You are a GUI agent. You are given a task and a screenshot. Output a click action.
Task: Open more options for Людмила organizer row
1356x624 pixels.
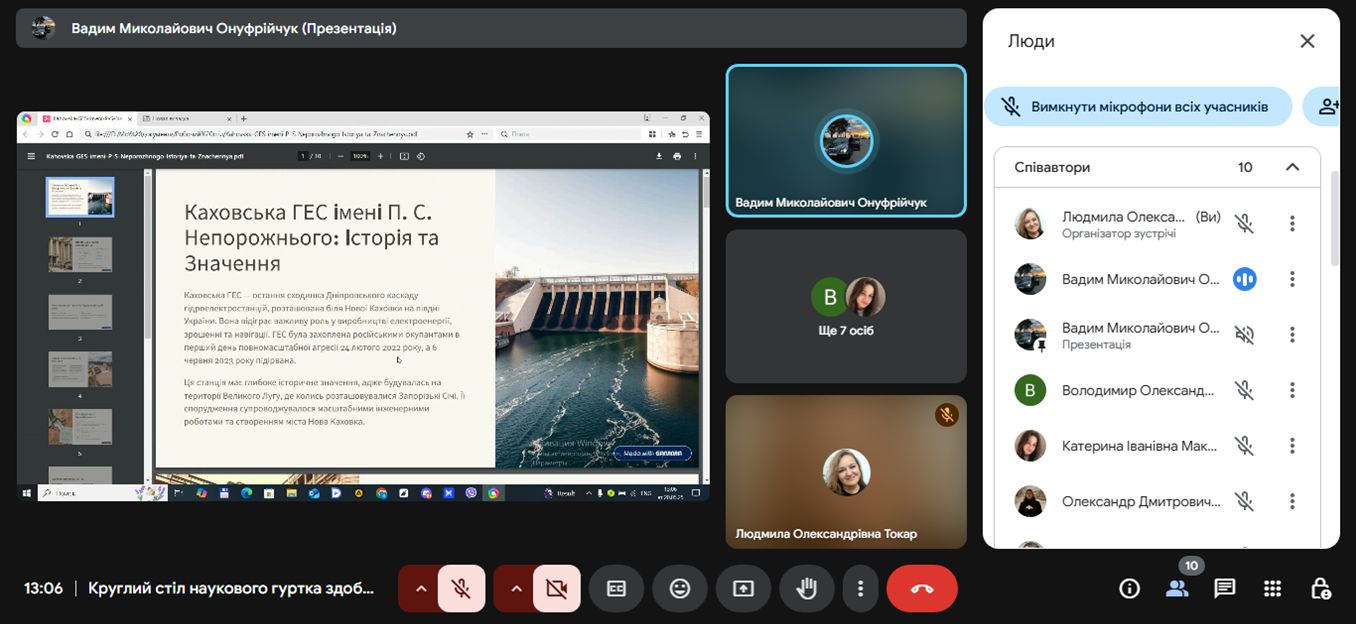(1292, 224)
